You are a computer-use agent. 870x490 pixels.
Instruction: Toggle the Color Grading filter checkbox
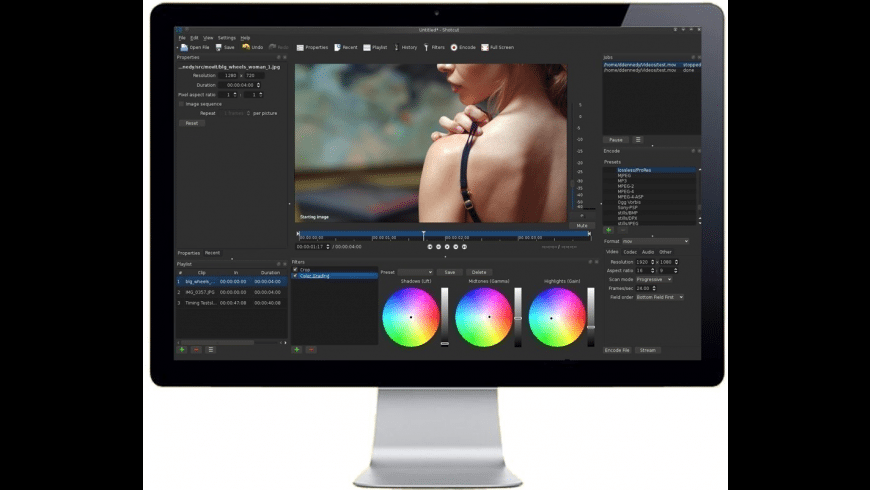click(295, 275)
